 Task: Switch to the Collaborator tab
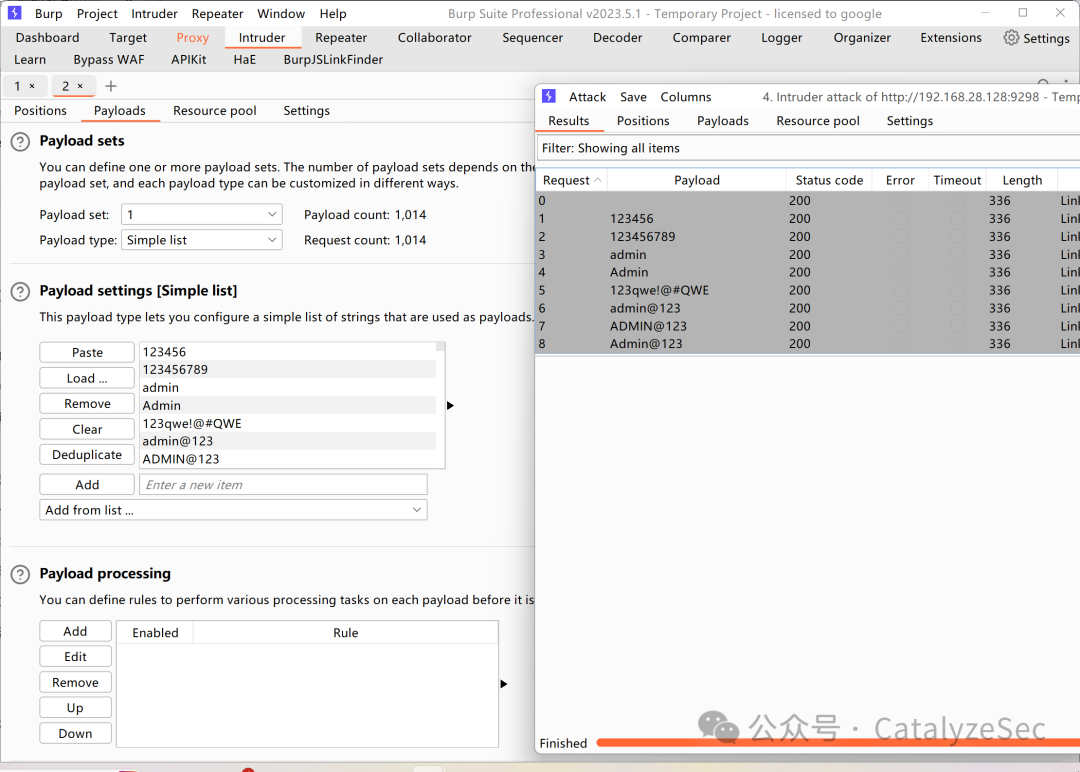(x=435, y=38)
